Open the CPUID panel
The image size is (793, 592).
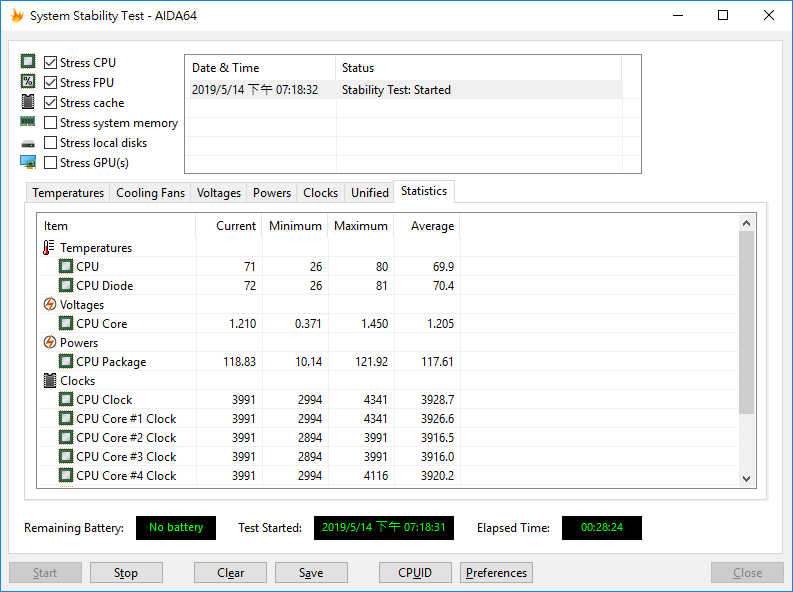[x=415, y=572]
